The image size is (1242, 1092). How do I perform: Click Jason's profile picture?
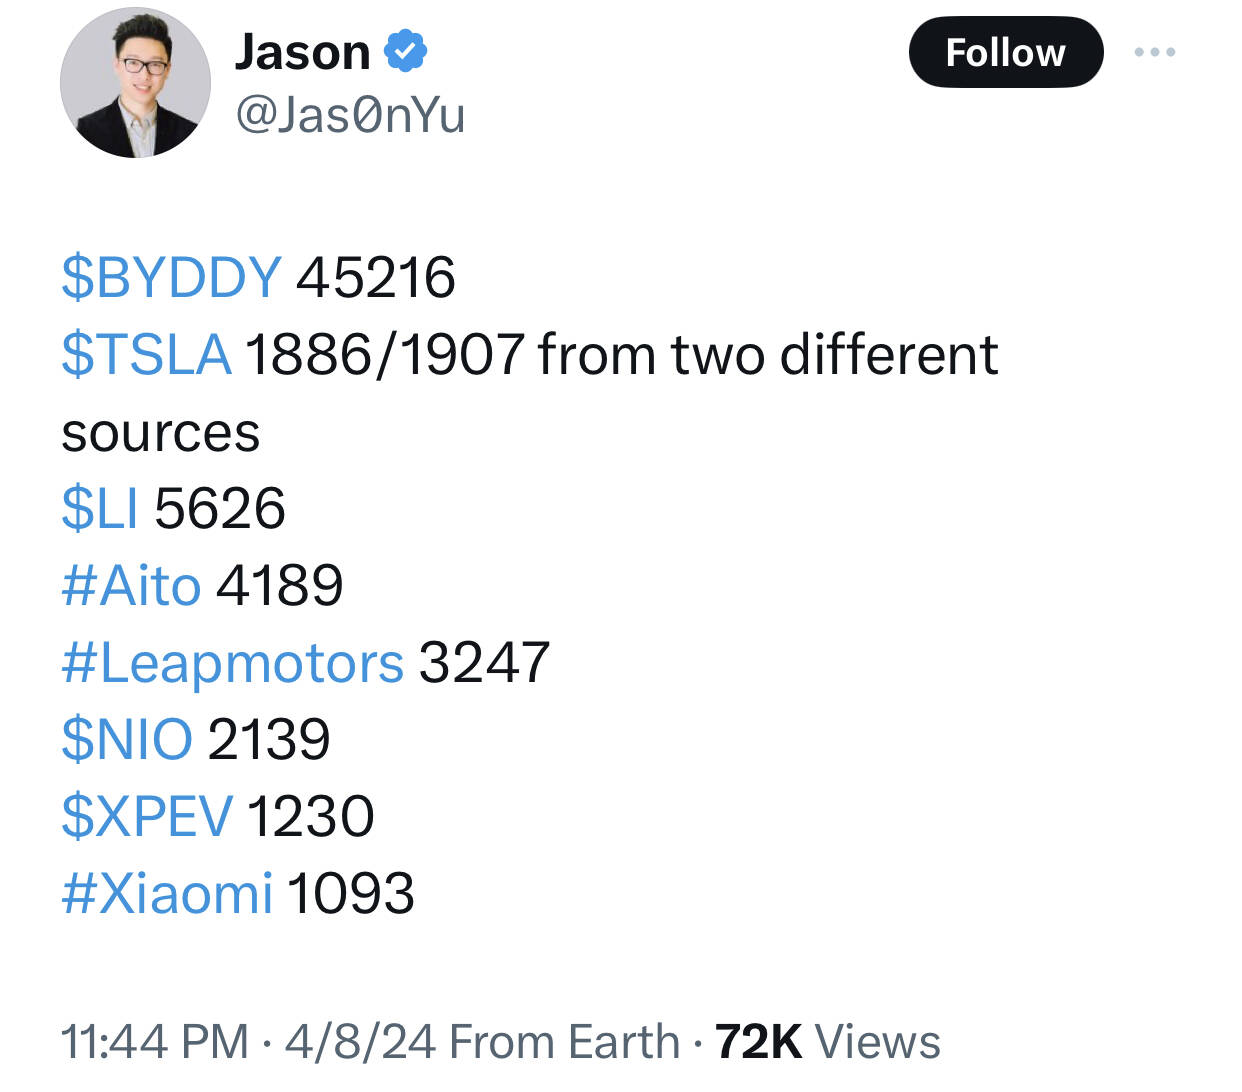pyautogui.click(x=135, y=82)
